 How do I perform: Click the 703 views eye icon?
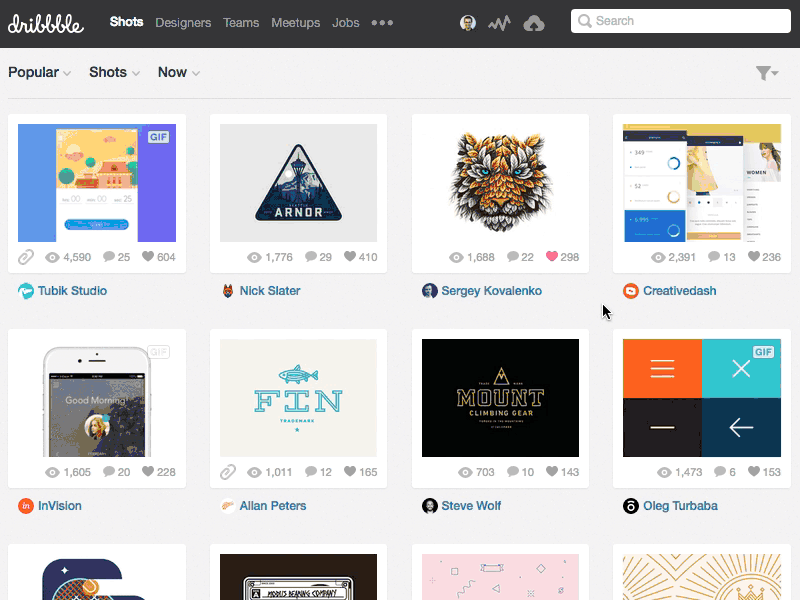click(x=465, y=472)
